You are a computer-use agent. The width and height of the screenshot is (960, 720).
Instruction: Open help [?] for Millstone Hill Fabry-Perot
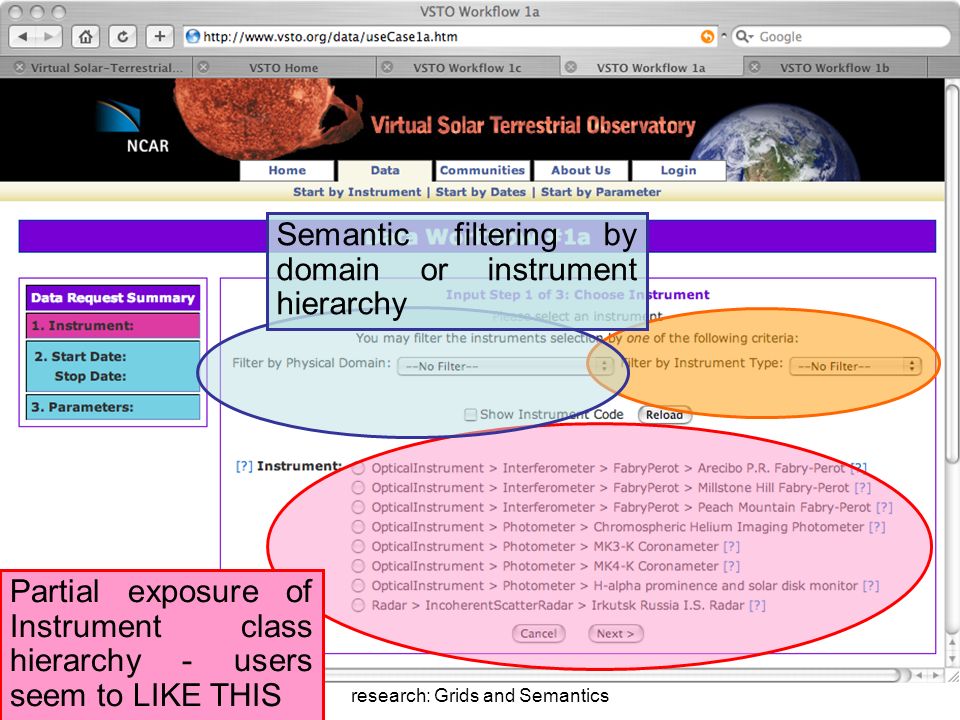863,488
